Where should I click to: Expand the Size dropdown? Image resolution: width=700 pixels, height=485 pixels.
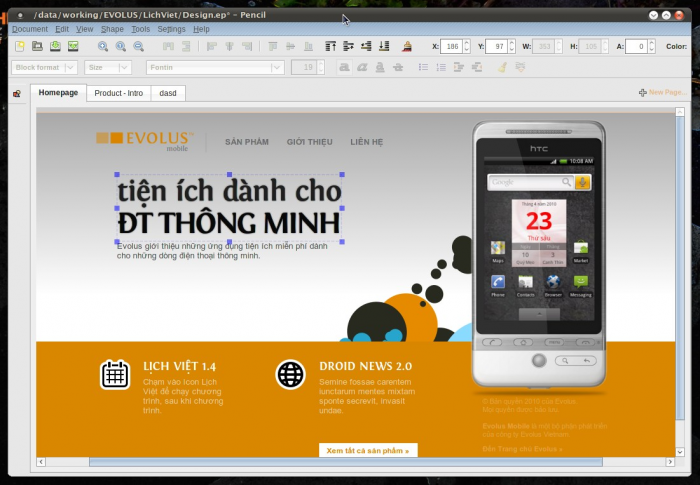[108, 68]
